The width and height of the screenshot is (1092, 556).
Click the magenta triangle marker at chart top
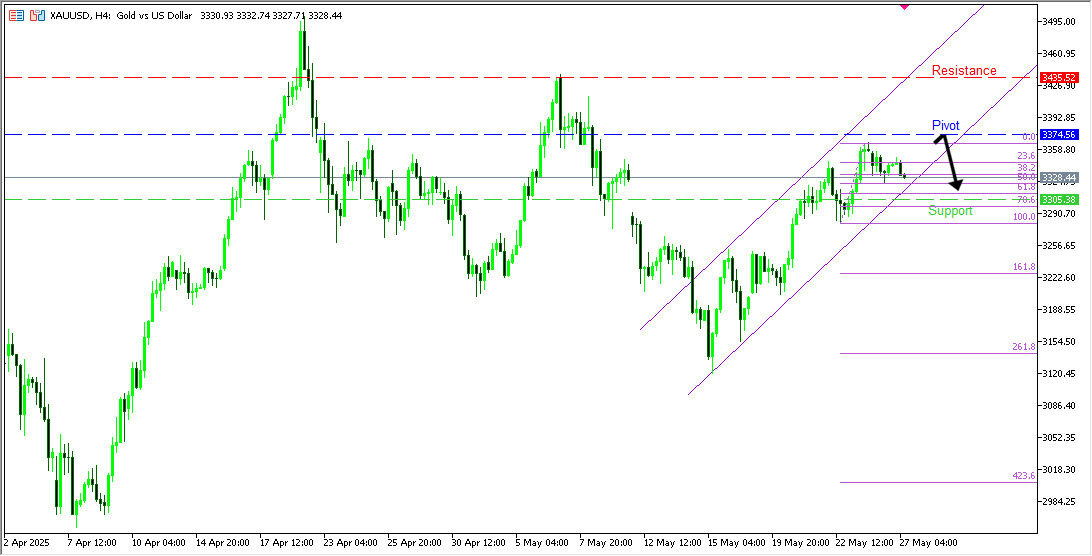point(904,6)
